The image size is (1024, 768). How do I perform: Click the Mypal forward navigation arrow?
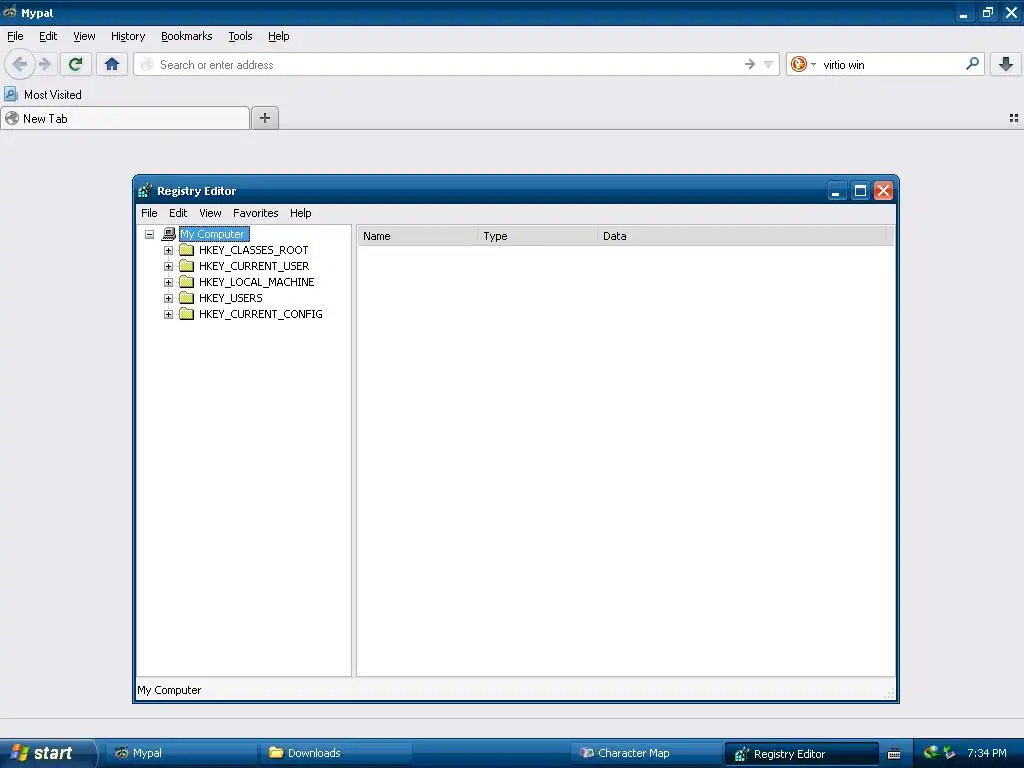click(44, 64)
